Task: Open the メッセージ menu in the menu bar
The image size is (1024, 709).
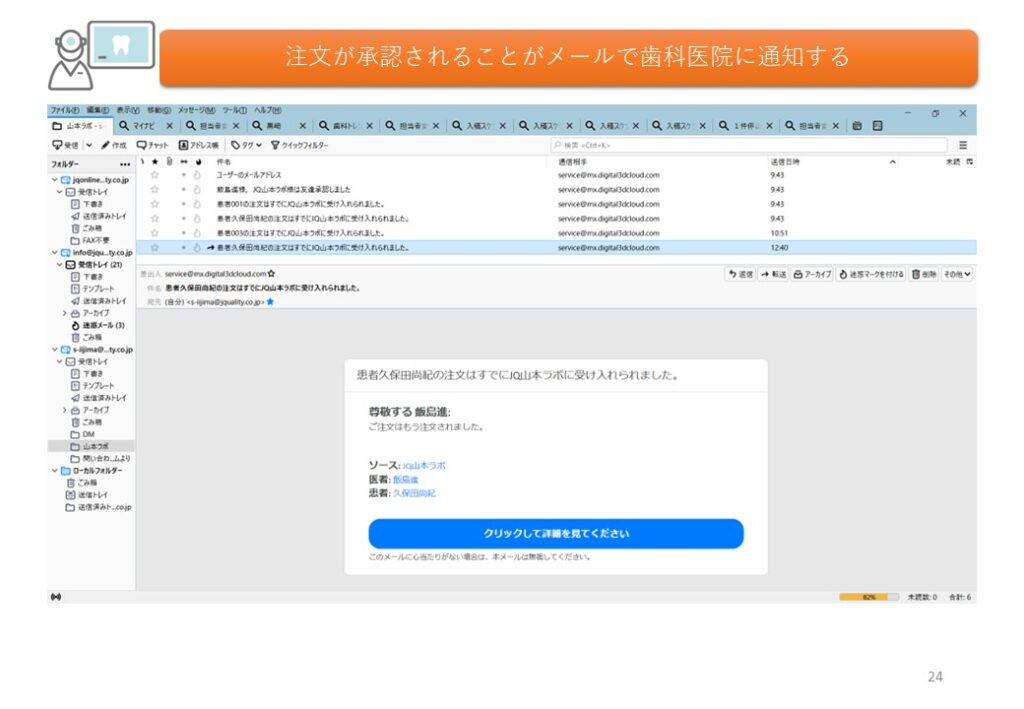Action: (x=193, y=110)
